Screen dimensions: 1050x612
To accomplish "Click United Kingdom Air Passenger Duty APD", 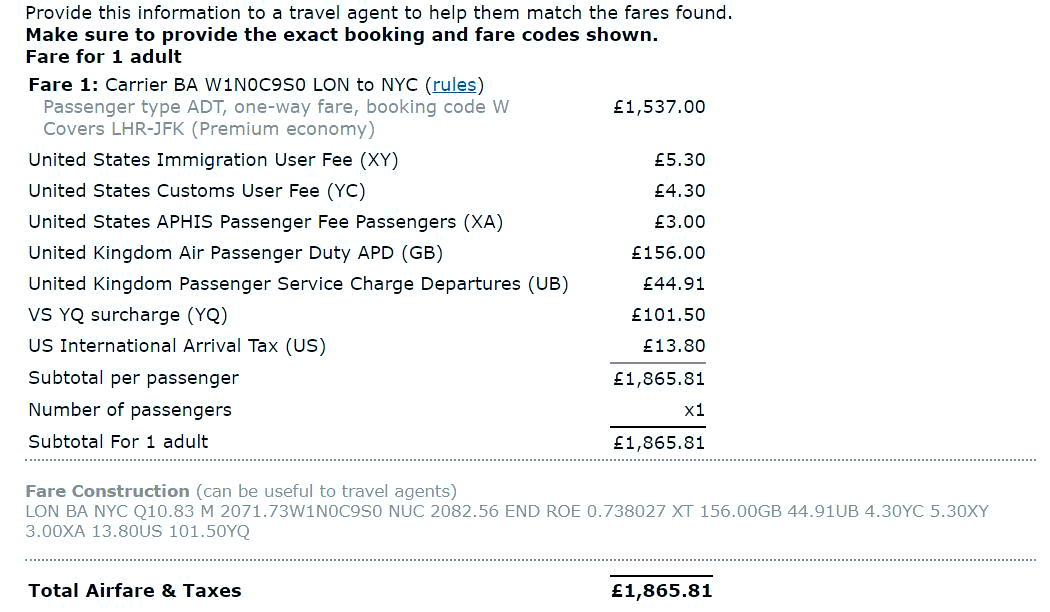I will (x=236, y=253).
